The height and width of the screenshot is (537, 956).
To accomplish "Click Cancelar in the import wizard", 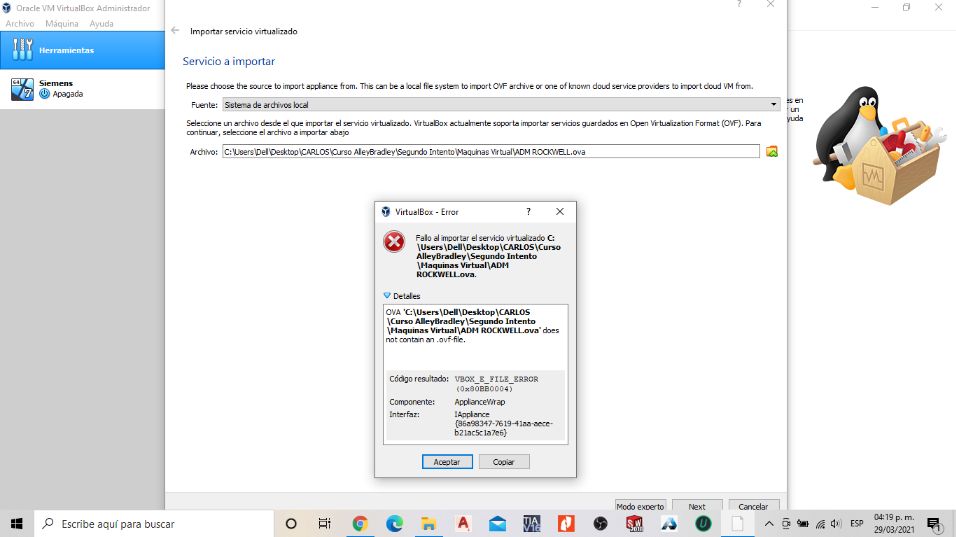I will pyautogui.click(x=754, y=506).
